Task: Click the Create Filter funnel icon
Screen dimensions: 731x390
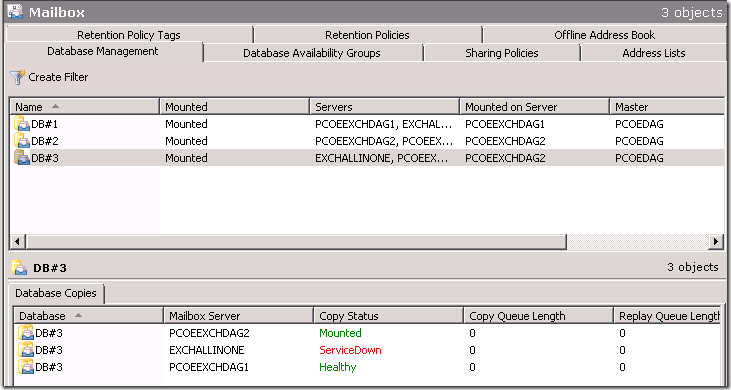Action: coord(18,77)
